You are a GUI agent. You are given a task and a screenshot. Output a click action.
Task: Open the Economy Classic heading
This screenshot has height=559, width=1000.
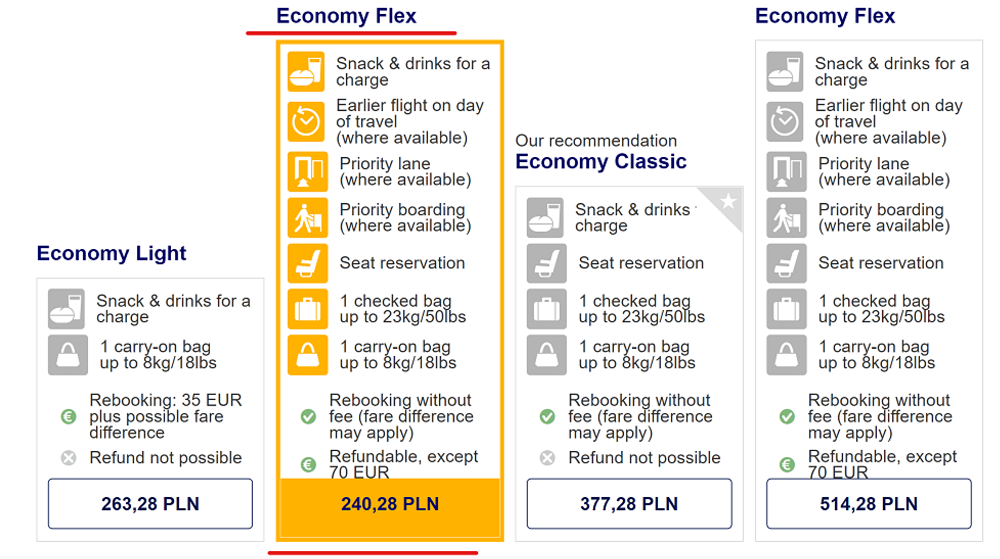coord(601,161)
